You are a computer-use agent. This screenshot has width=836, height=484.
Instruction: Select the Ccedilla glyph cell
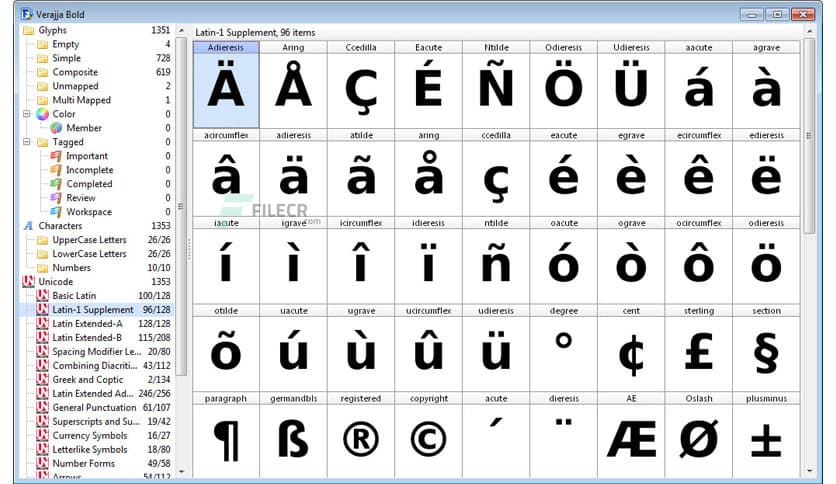click(361, 85)
